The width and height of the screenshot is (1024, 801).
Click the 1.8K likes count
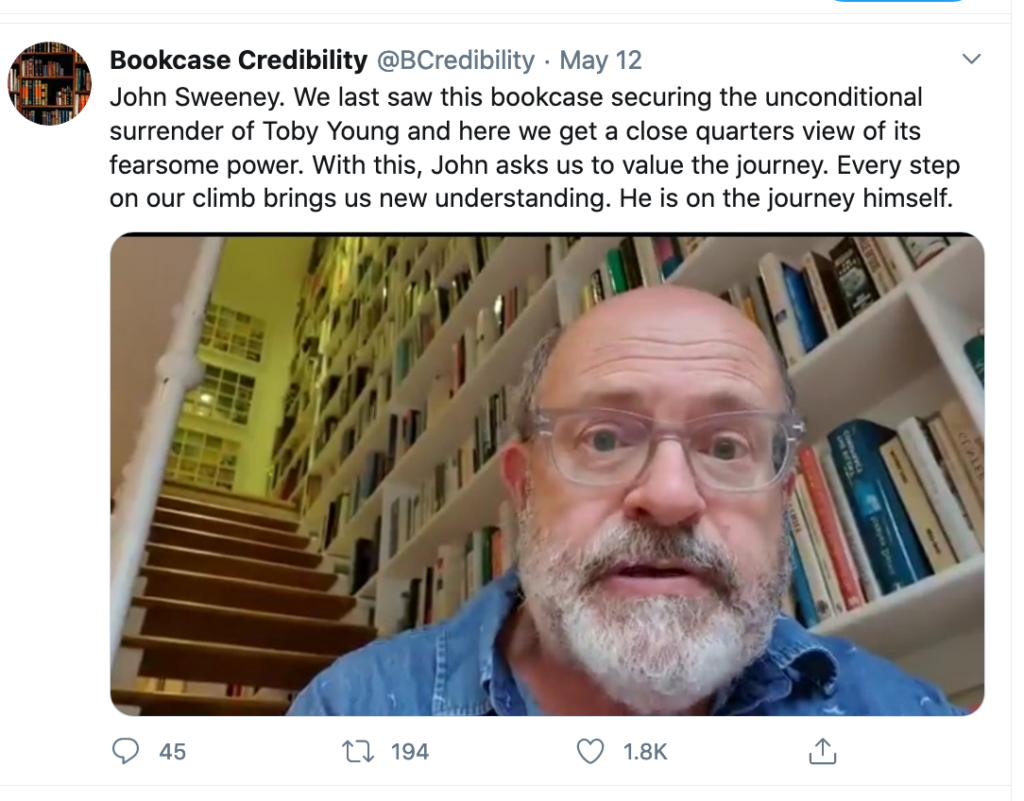(646, 752)
